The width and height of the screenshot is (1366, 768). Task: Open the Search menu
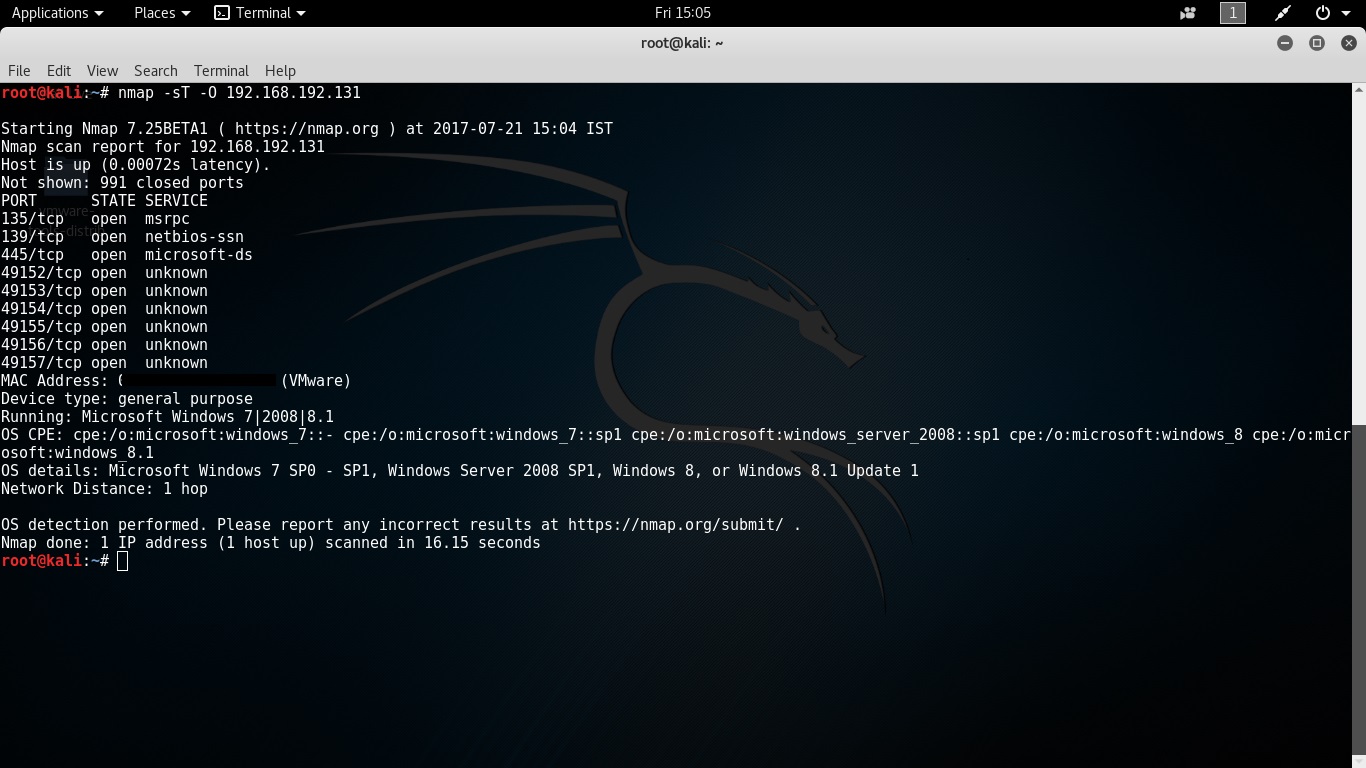[155, 71]
